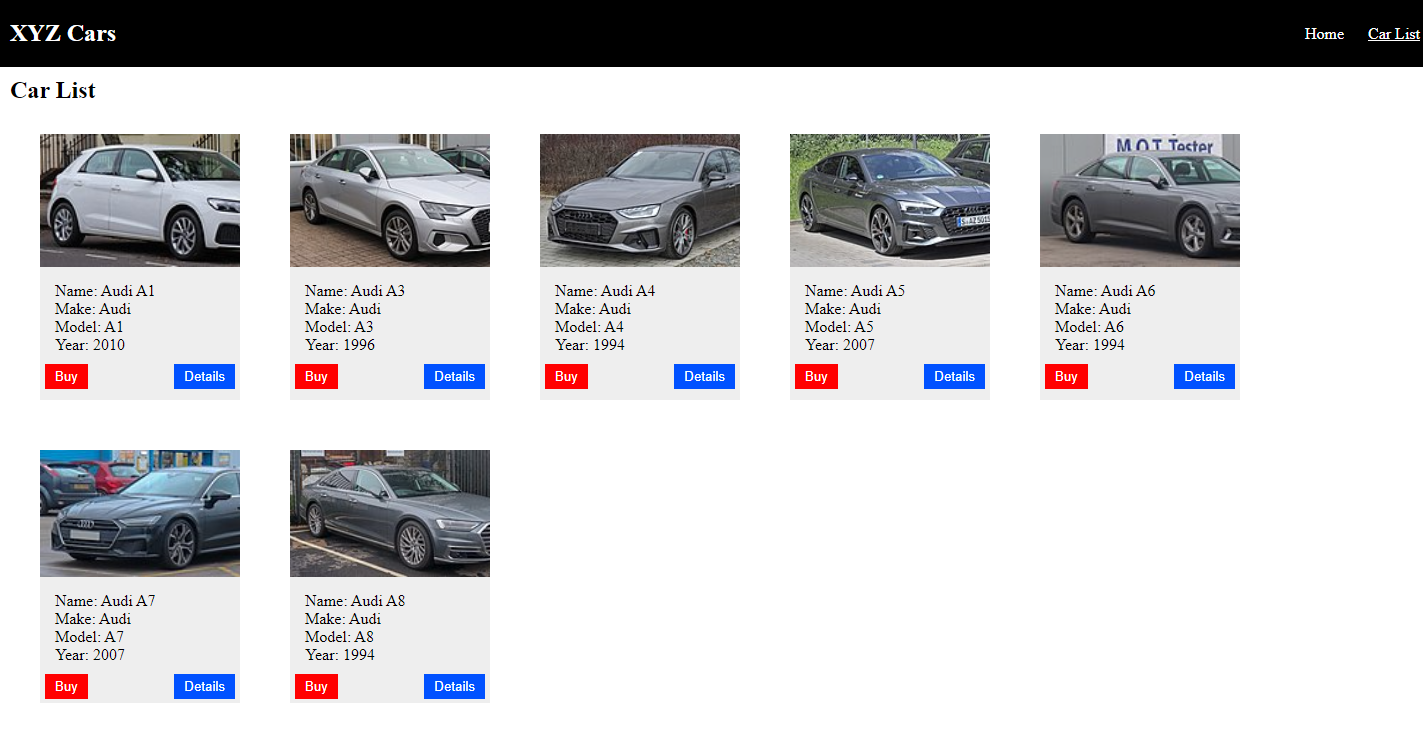This screenshot has height=733, width=1423.
Task: Buy the Audi A7
Action: [66, 686]
